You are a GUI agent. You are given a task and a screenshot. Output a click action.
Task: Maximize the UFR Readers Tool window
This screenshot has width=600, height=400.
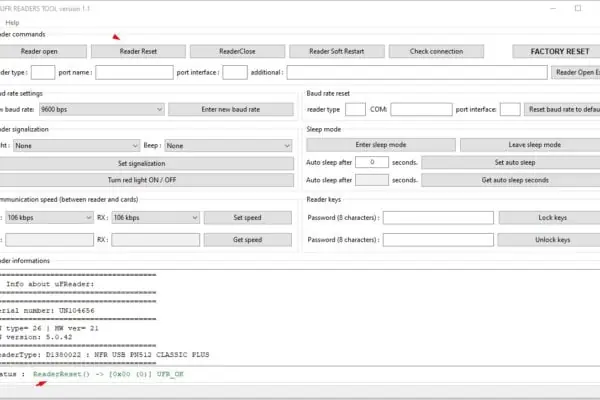pos(578,8)
